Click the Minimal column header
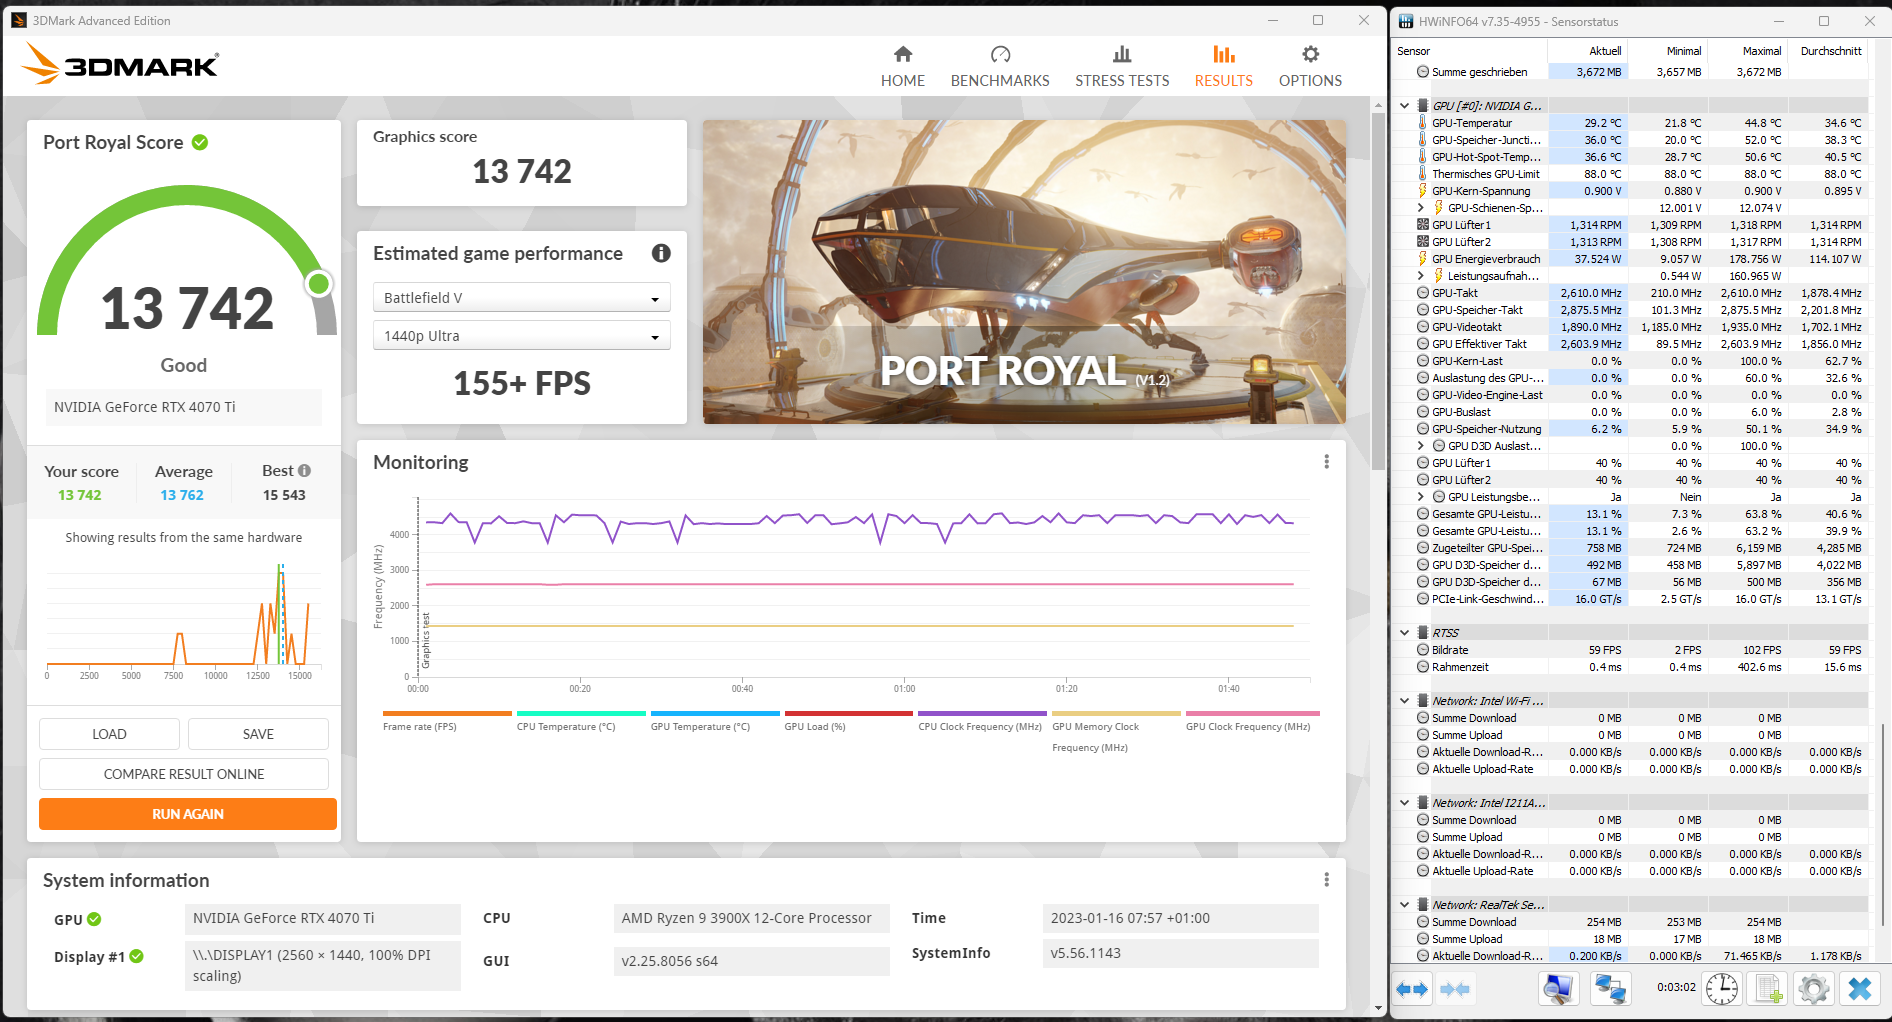This screenshot has height=1022, width=1892. point(1667,51)
